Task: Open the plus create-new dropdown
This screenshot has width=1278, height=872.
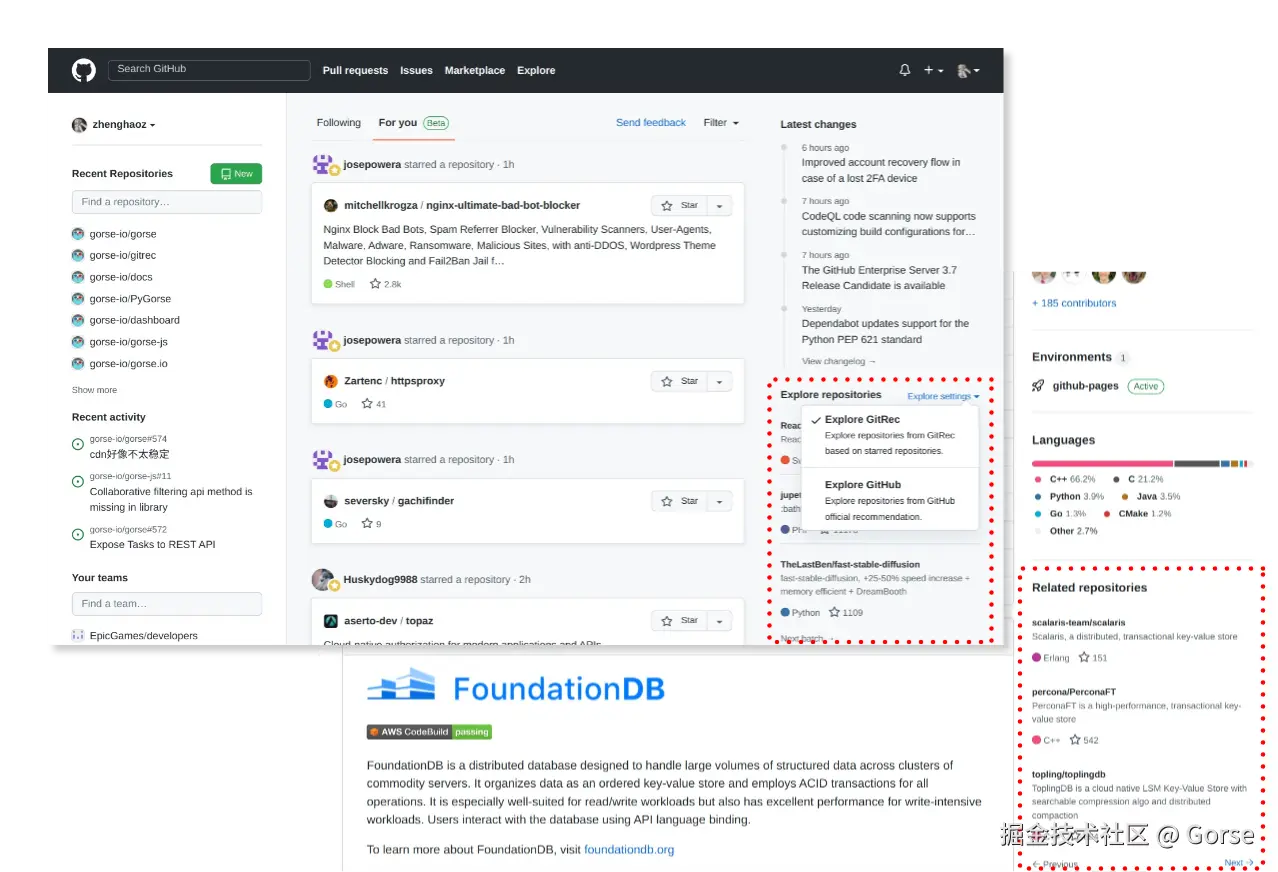Action: [x=933, y=70]
